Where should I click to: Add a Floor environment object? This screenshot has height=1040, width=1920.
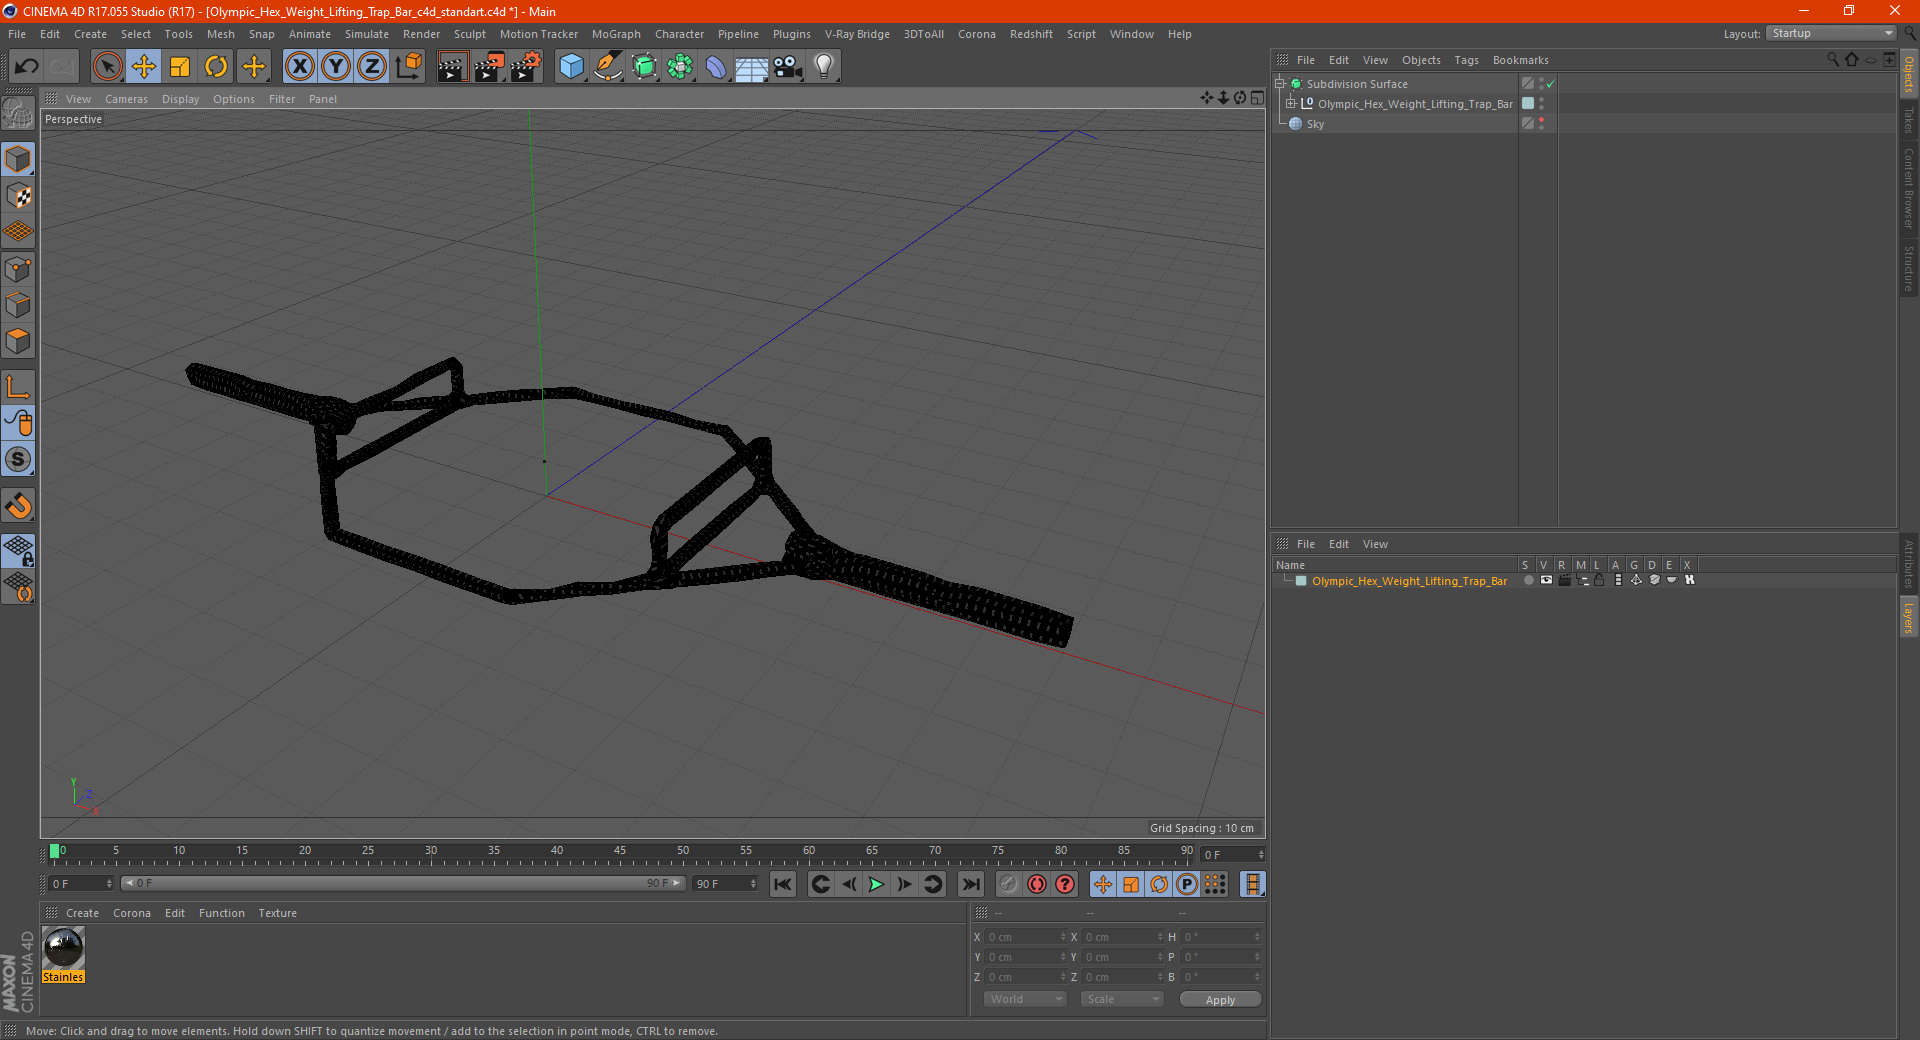[751, 67]
